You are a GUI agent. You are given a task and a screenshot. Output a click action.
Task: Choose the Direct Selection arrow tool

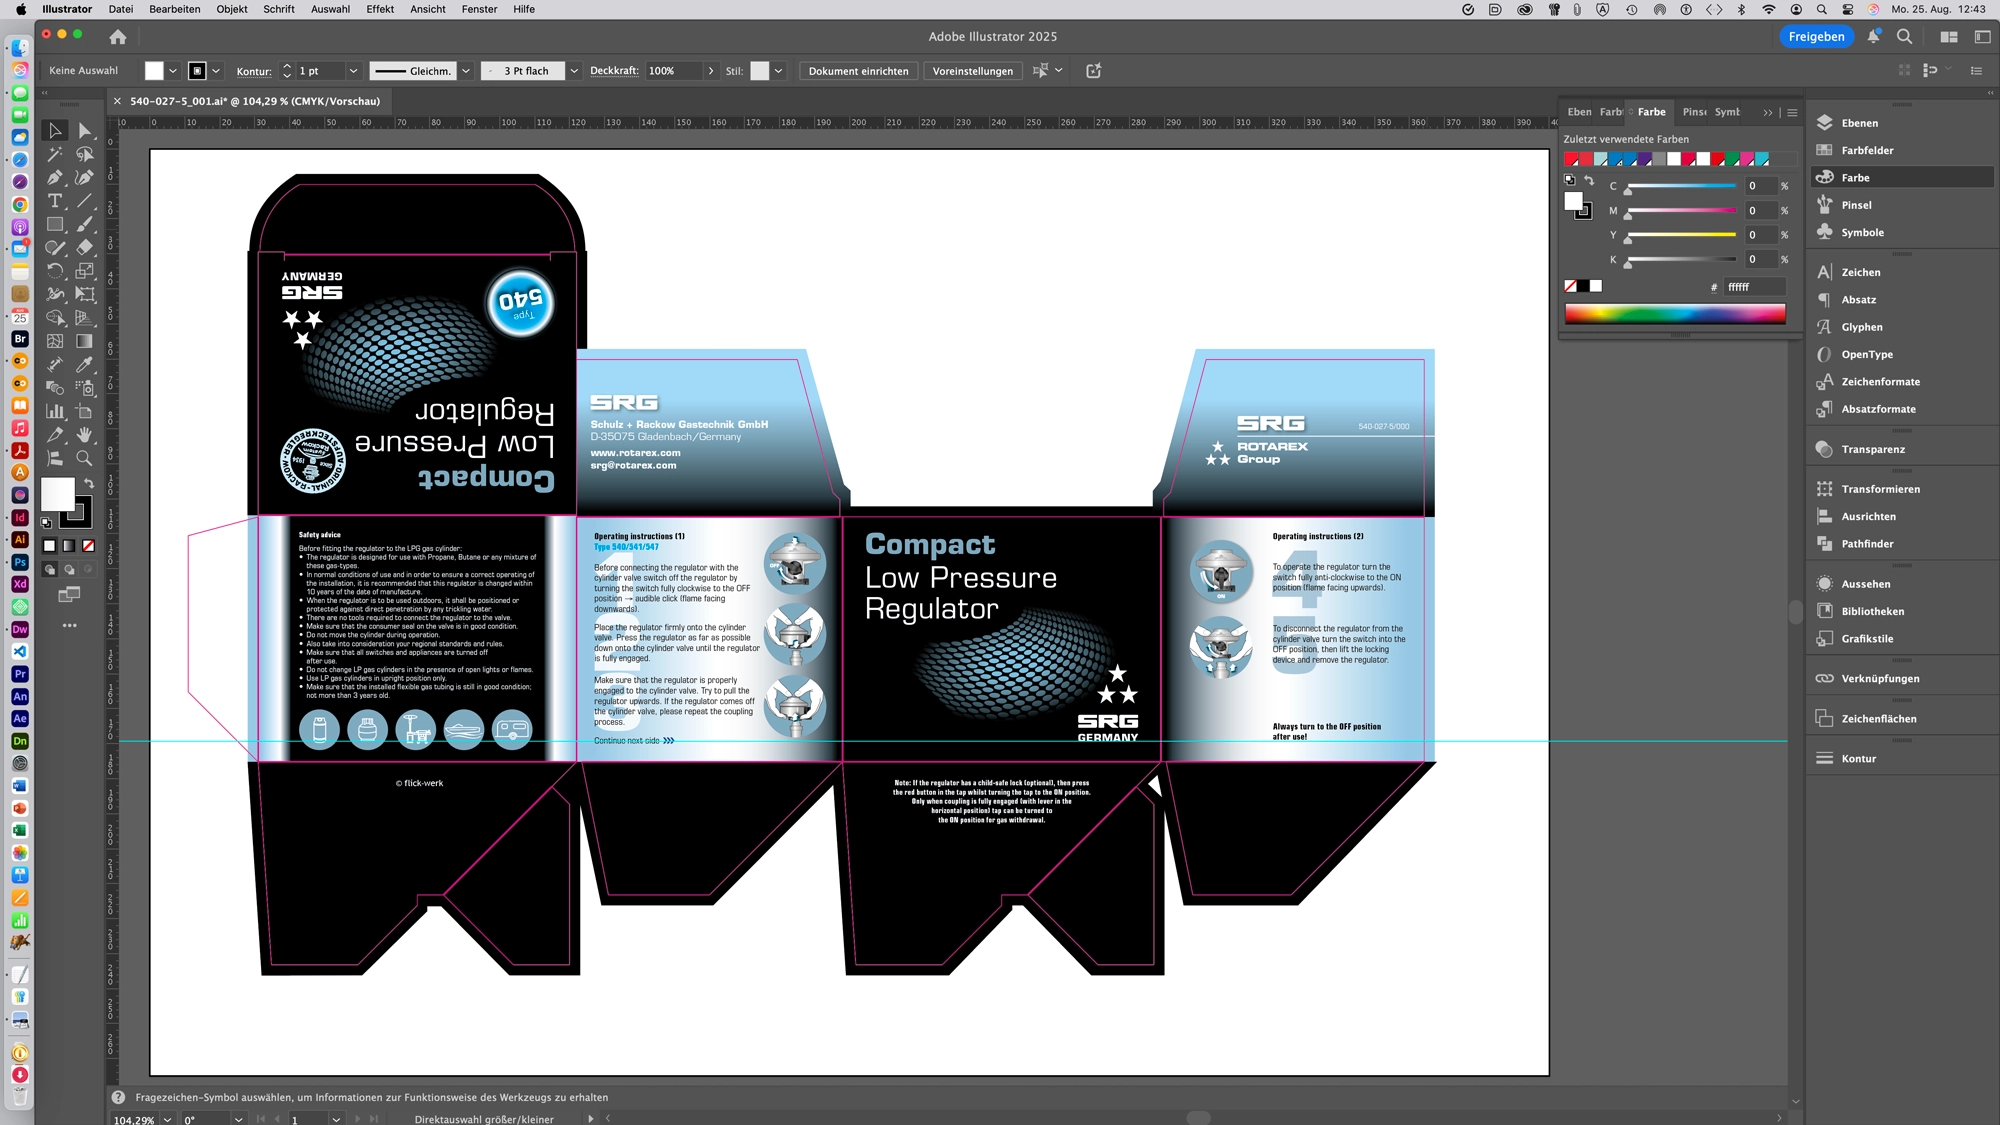(85, 131)
